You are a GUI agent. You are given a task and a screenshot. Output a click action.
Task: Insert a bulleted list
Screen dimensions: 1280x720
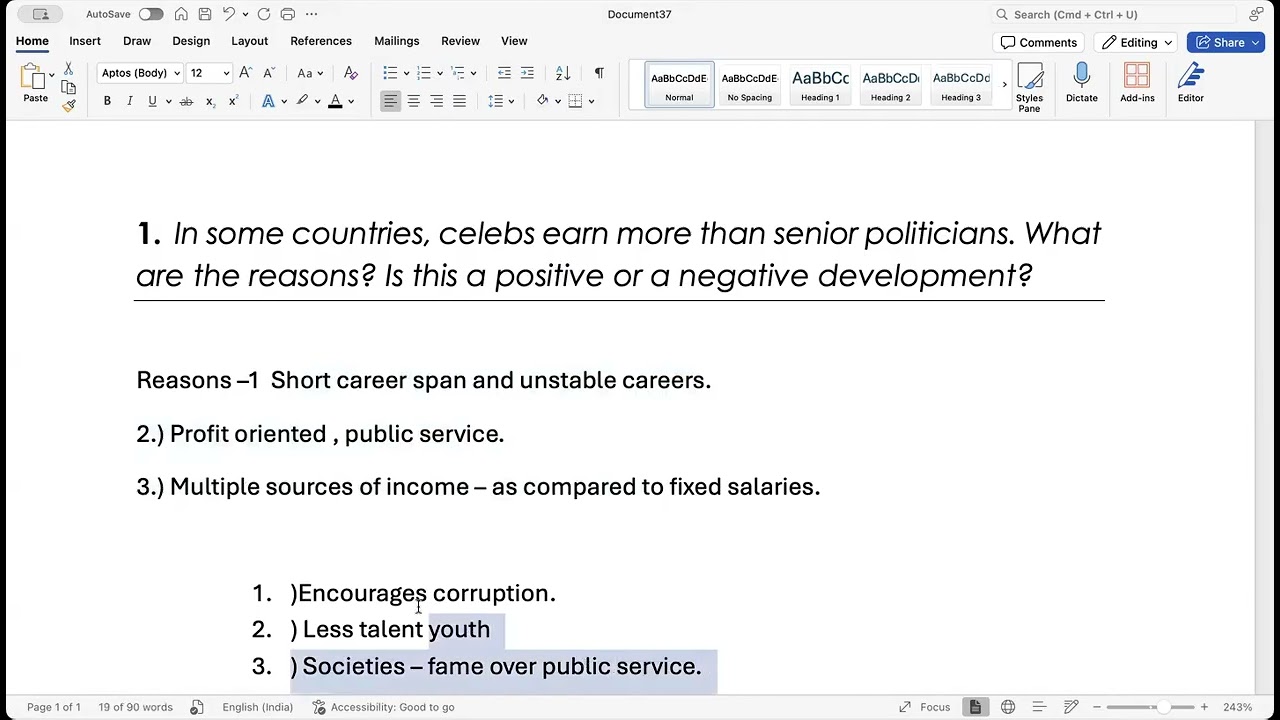point(390,73)
